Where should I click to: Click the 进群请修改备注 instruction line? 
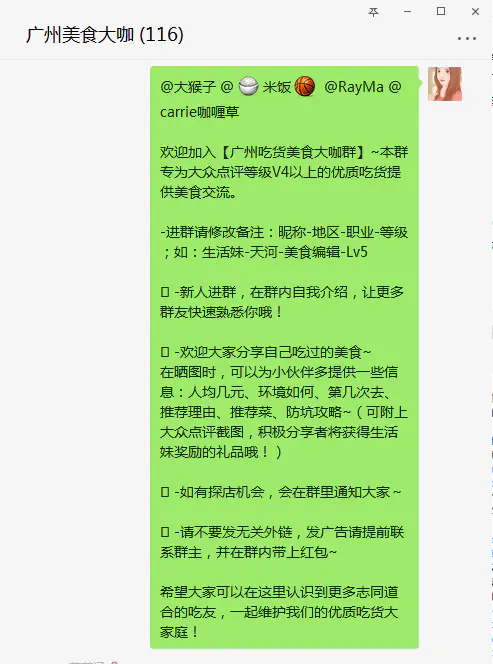[283, 242]
